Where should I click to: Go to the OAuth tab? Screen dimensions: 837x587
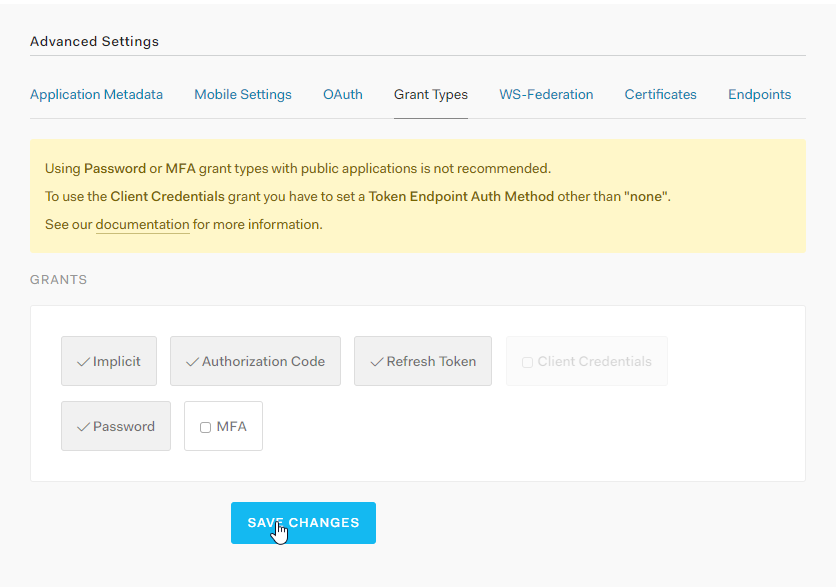pyautogui.click(x=343, y=94)
